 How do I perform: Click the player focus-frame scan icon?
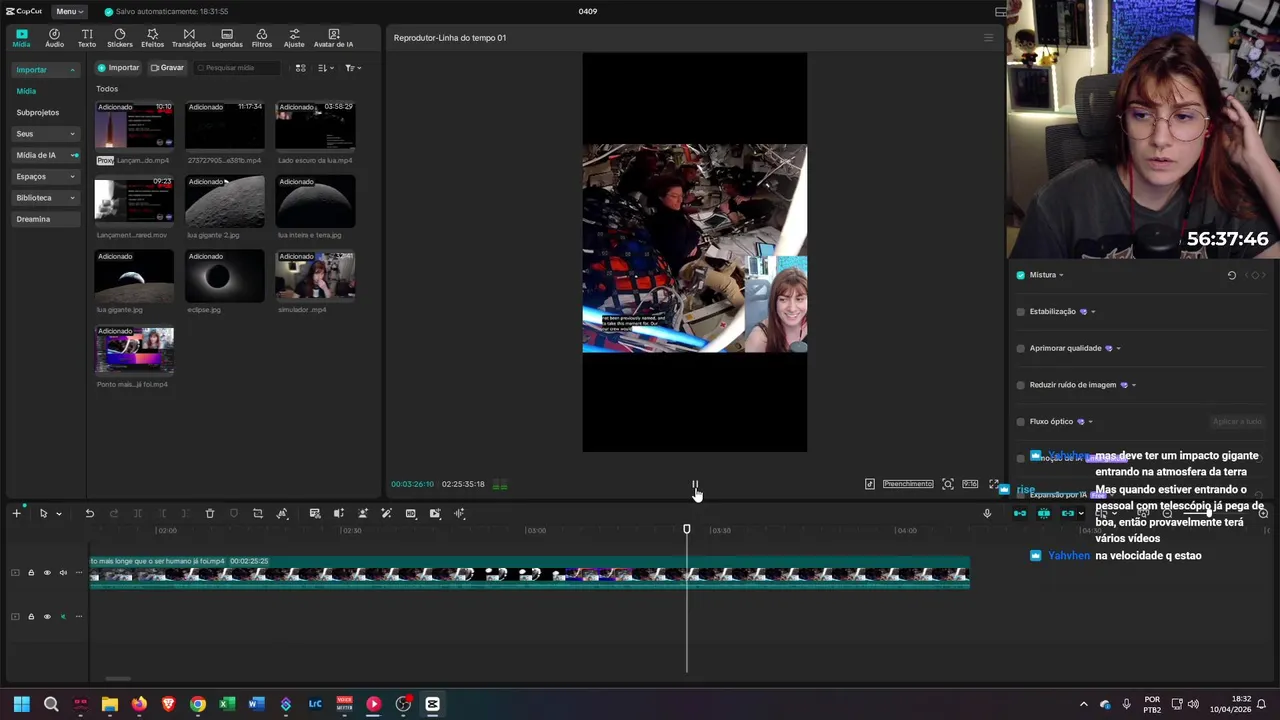pyautogui.click(x=948, y=484)
